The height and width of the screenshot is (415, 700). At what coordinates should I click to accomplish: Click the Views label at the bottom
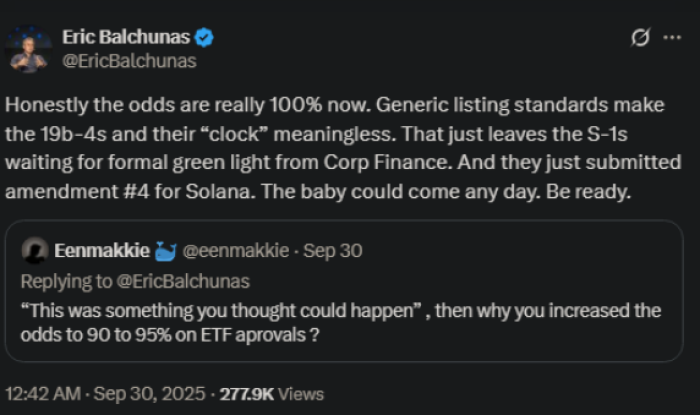303,394
